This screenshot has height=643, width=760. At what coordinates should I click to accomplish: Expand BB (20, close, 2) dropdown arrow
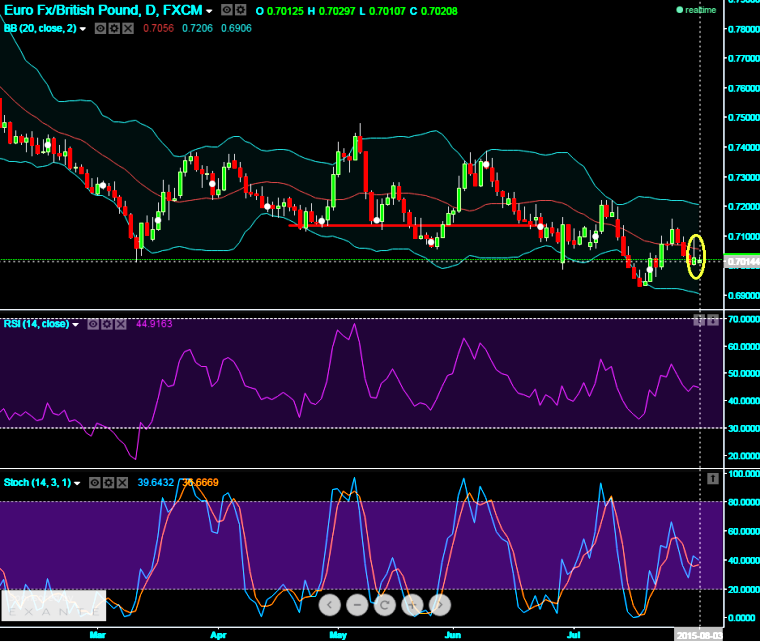click(83, 29)
